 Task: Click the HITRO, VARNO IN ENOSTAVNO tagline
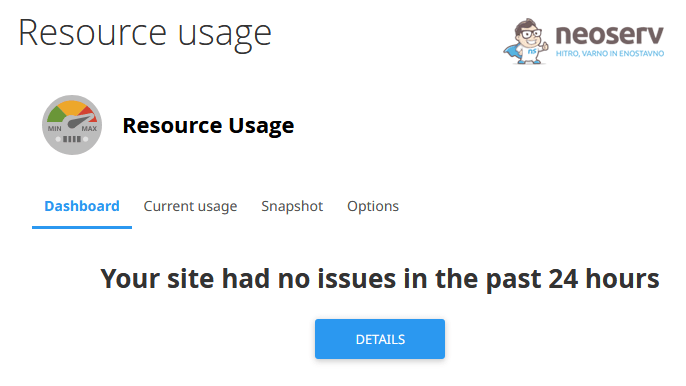click(610, 53)
